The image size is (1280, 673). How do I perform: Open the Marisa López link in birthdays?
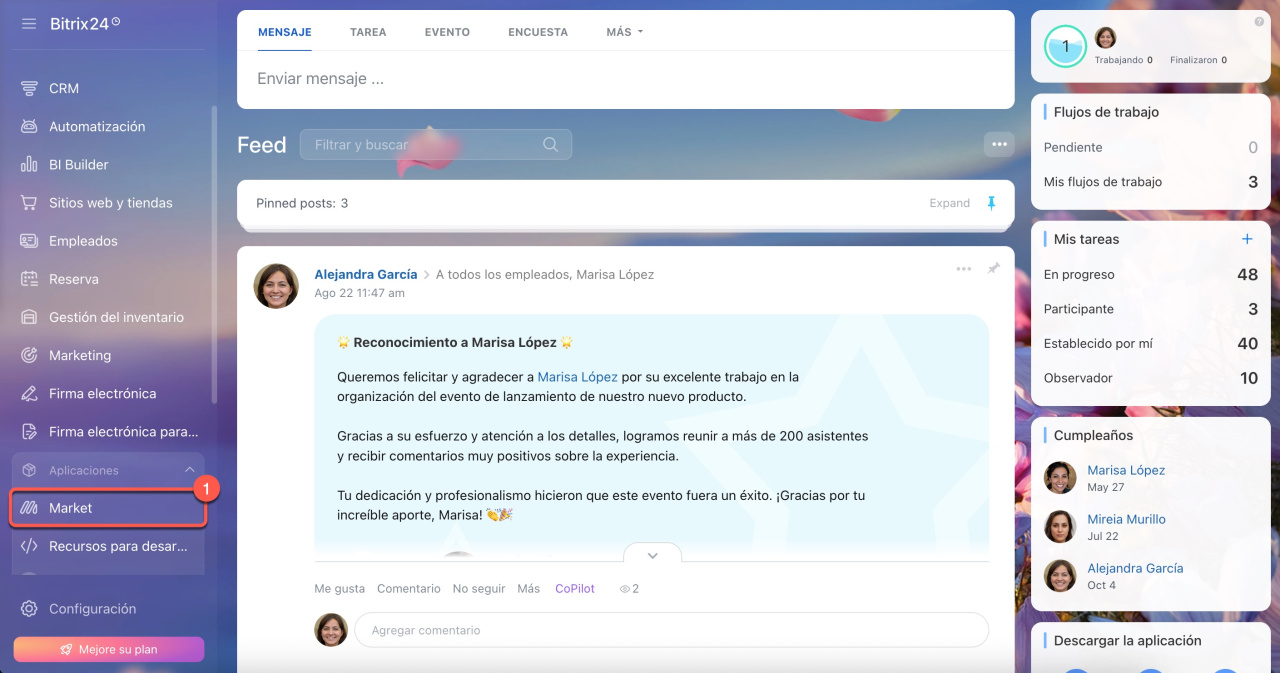click(x=1125, y=470)
